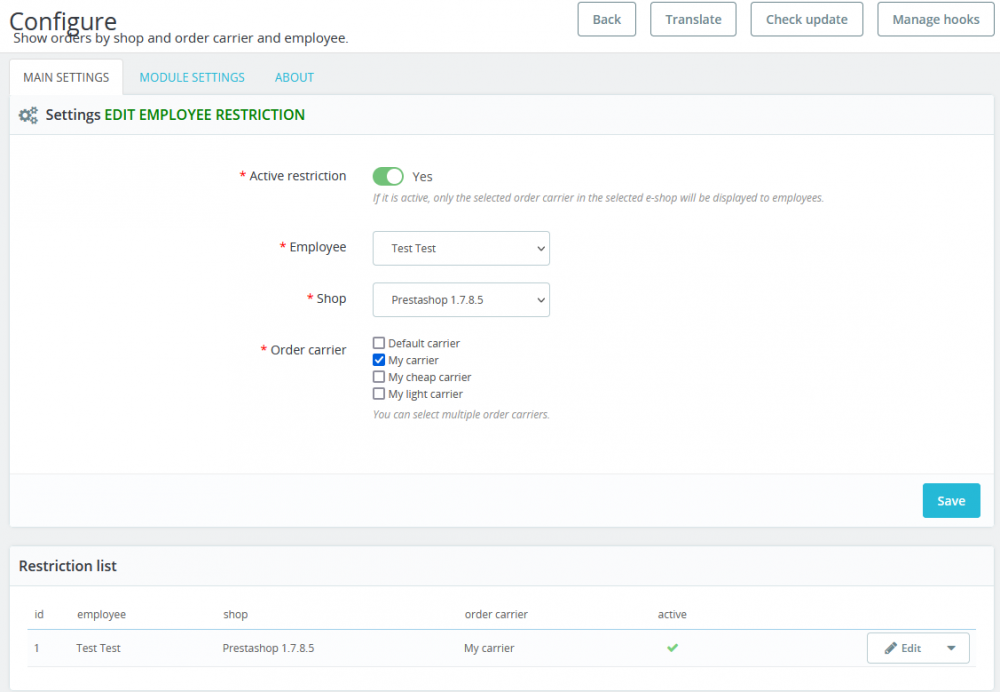Open Manage hooks
1000x692 pixels.
click(935, 19)
